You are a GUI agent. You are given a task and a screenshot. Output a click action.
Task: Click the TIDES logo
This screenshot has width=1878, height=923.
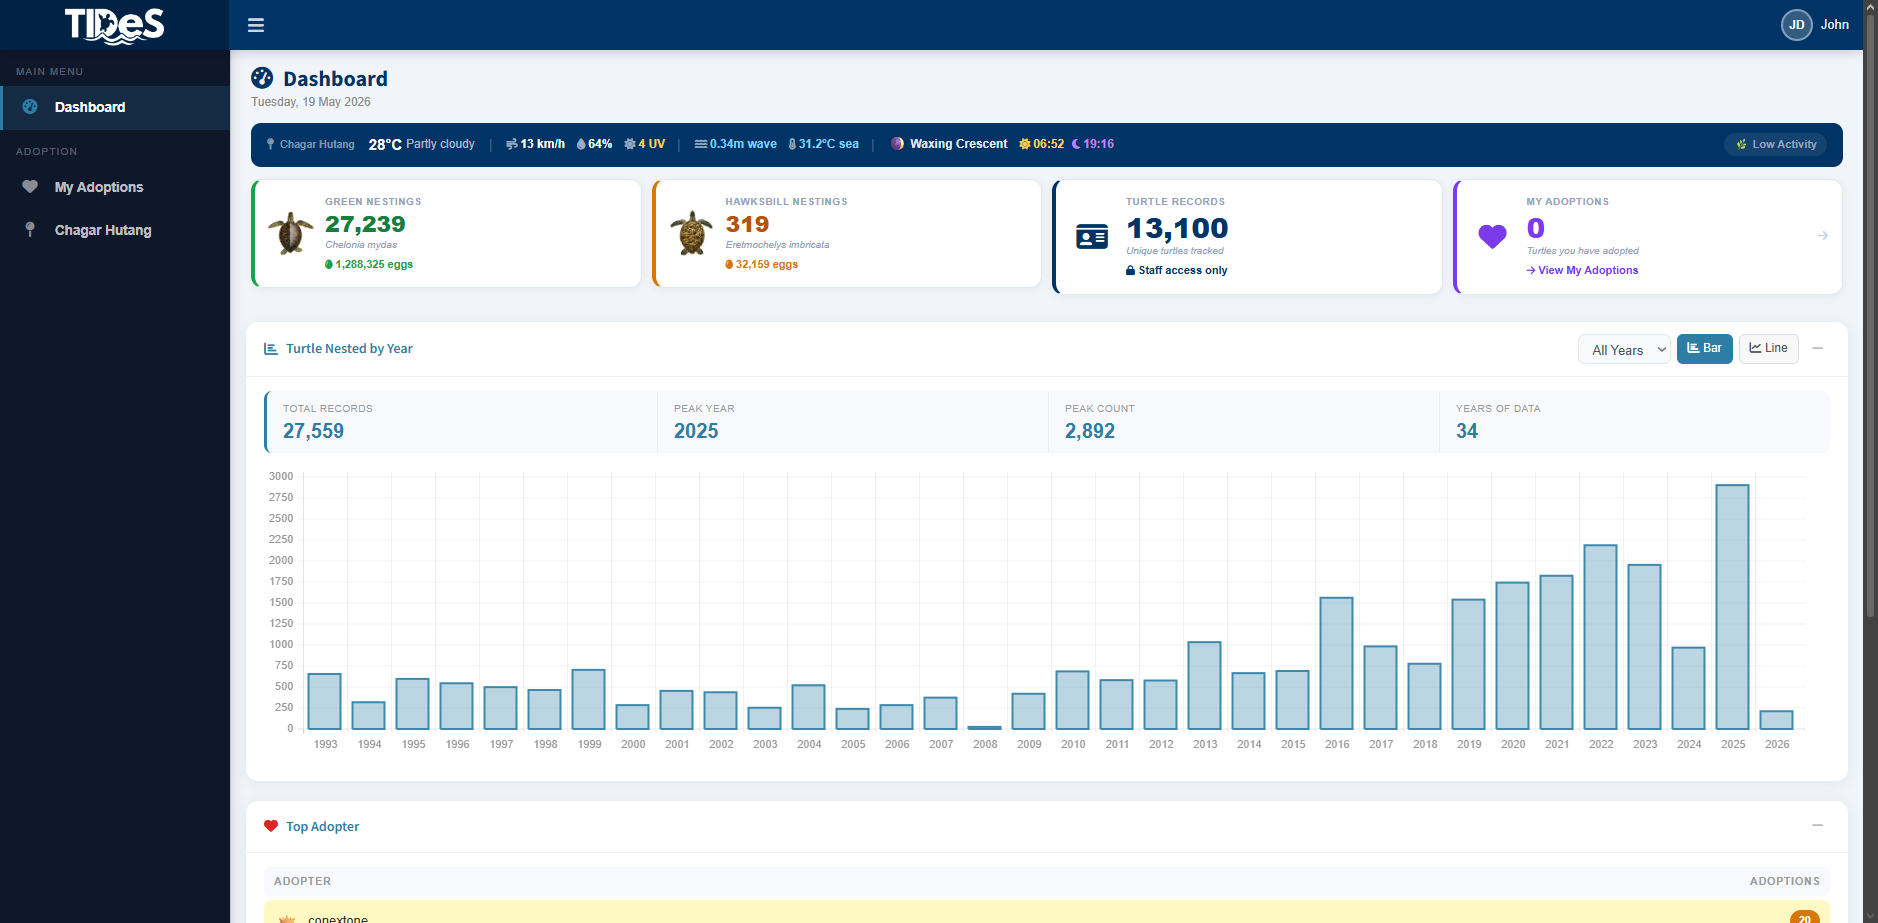(x=115, y=25)
